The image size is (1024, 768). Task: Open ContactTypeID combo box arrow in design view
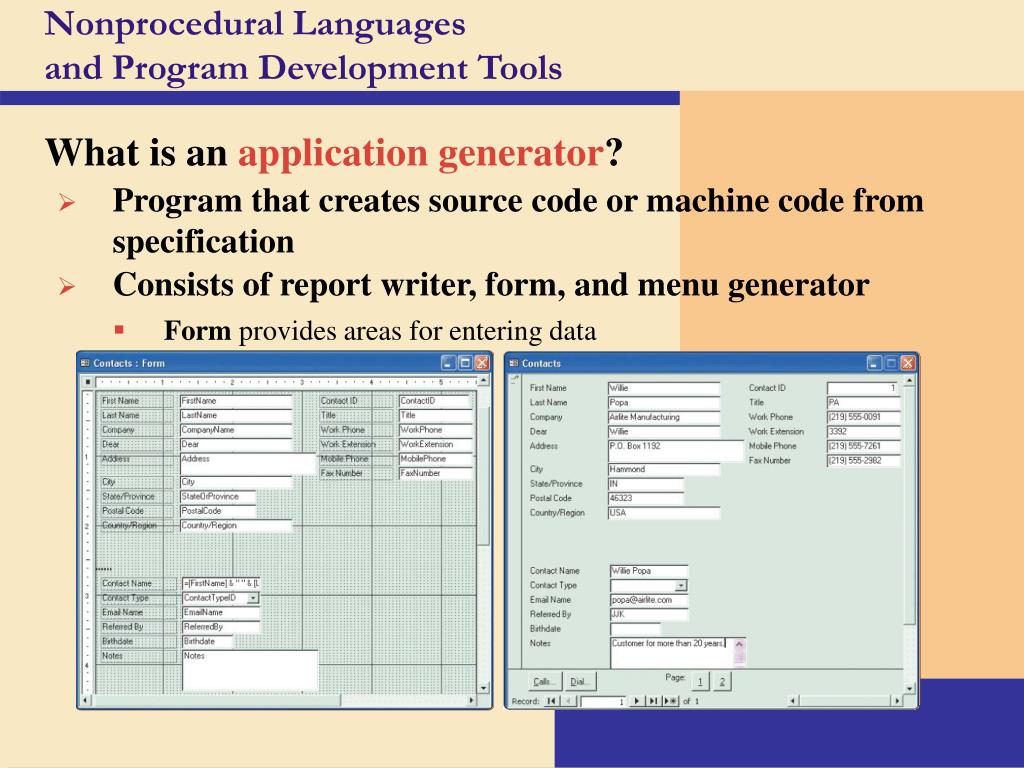(253, 598)
